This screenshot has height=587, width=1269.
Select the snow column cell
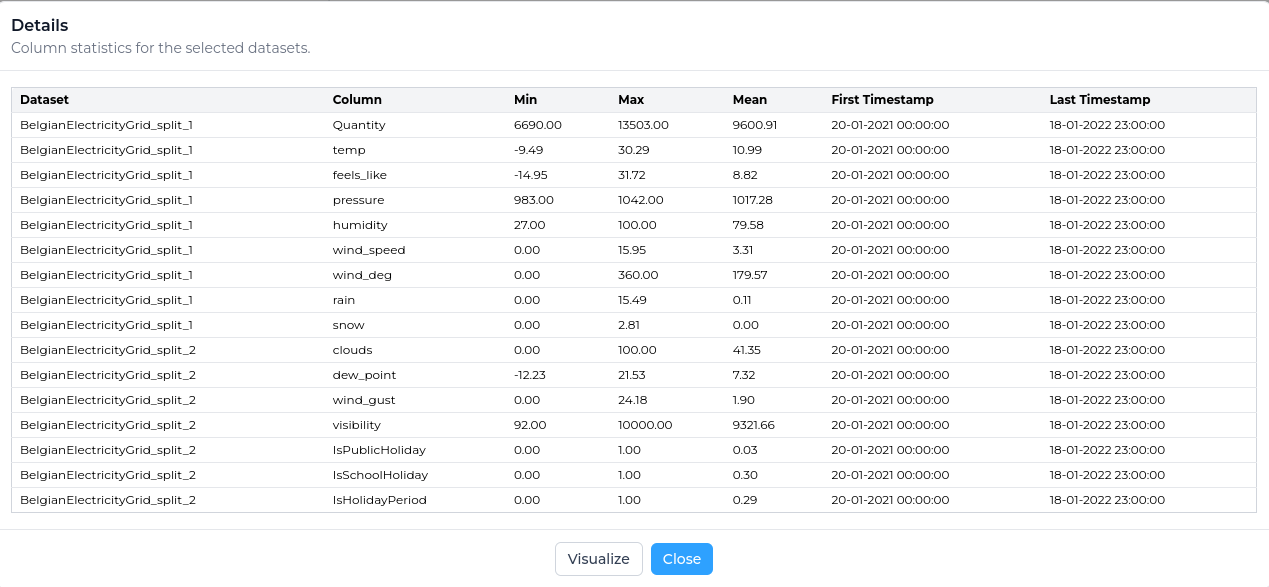[x=349, y=325]
